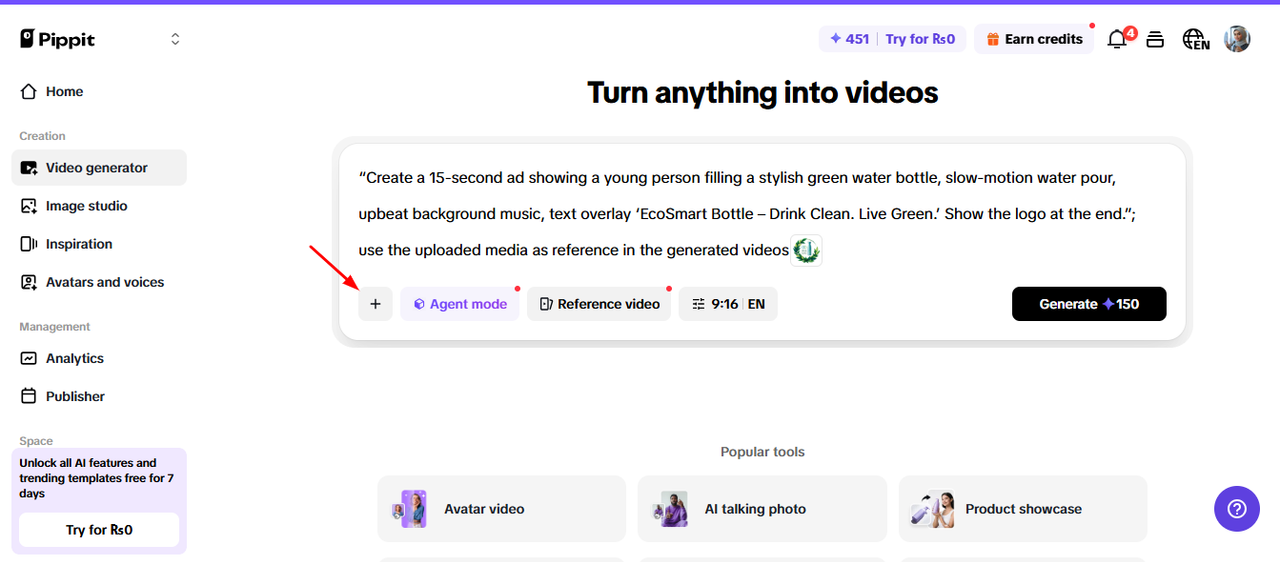Image resolution: width=1280 pixels, height=562 pixels.
Task: Open Video generator in sidebar
Action: pyautogui.click(x=99, y=168)
